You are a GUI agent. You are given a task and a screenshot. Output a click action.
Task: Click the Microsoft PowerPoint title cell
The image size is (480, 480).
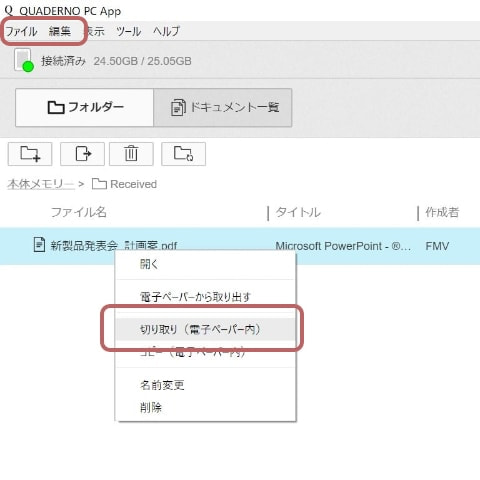343,246
